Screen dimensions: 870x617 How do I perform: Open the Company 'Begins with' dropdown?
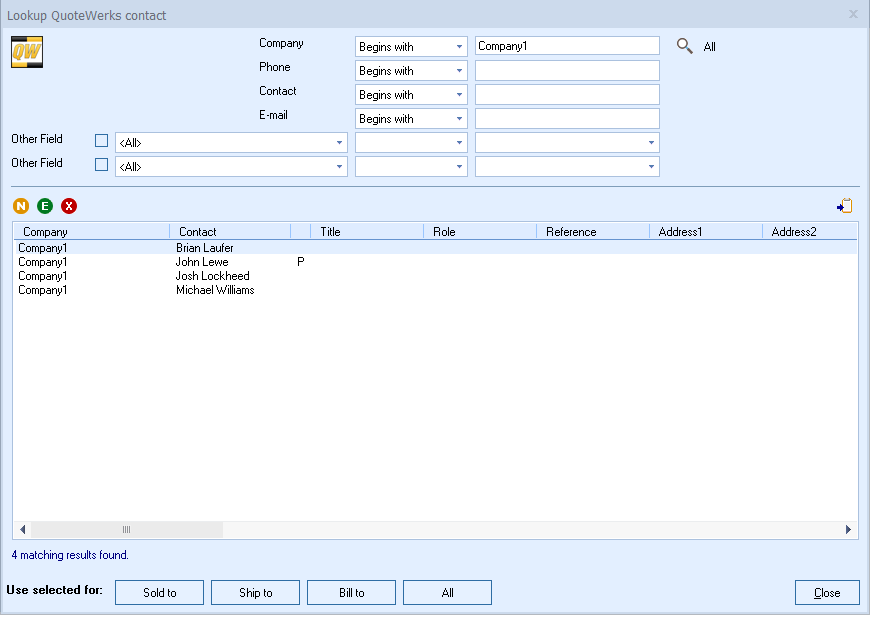[411, 46]
